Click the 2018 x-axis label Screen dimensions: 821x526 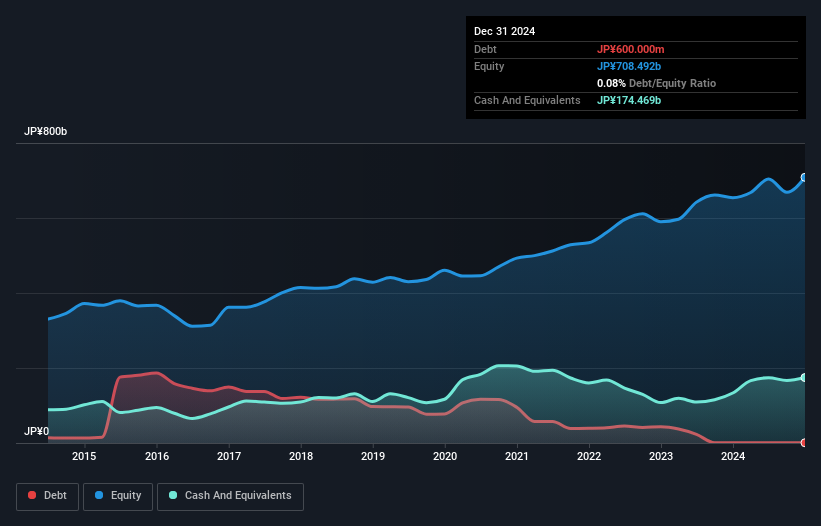(301, 456)
